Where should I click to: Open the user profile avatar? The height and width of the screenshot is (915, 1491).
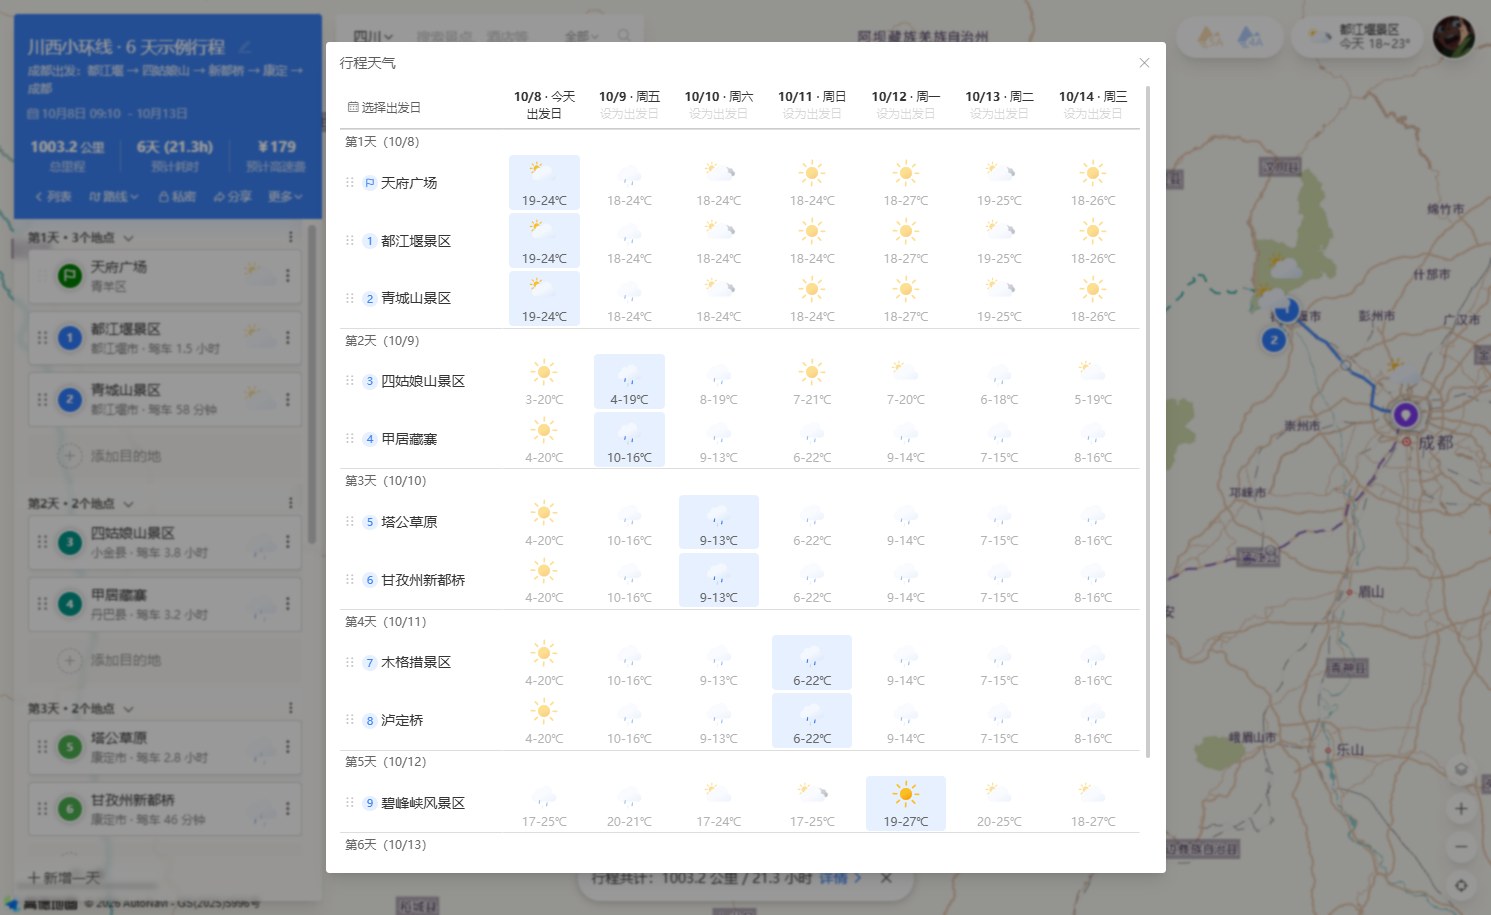pyautogui.click(x=1453, y=37)
